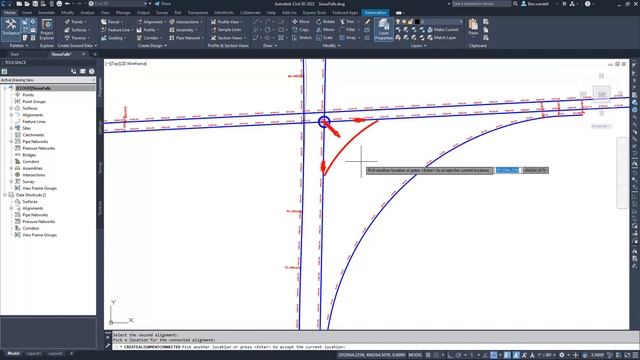Expand the Surfaces tree node

point(11,108)
